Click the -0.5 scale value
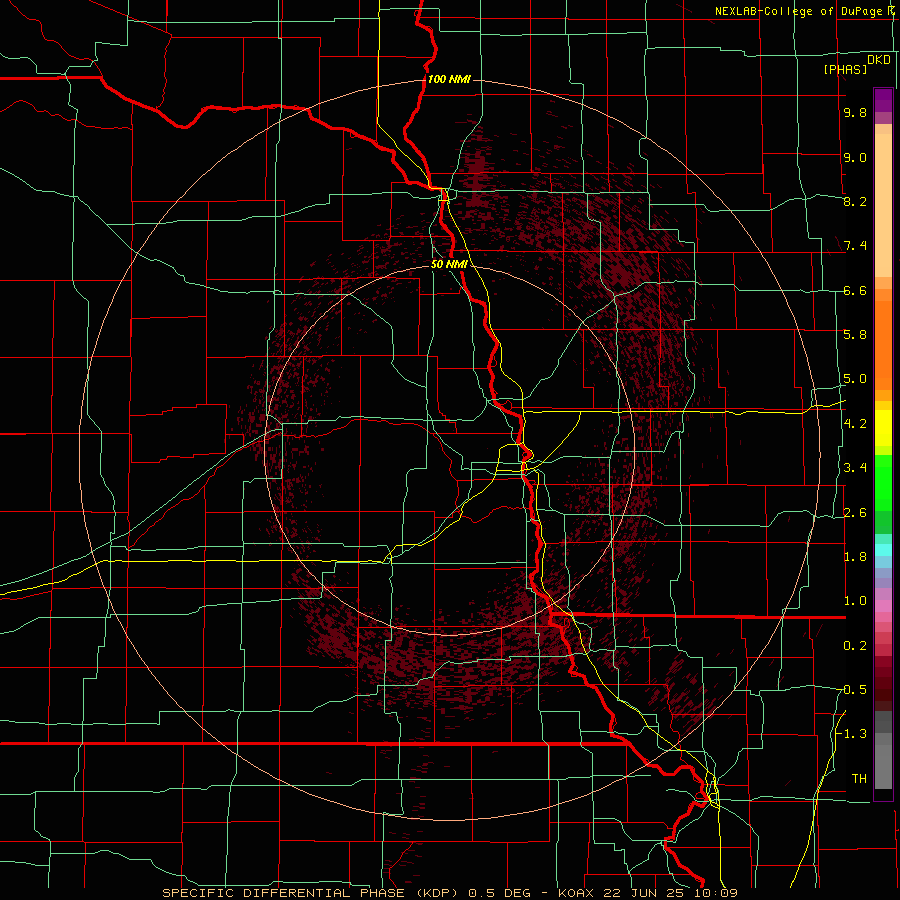Screen dimensions: 900x900 pyautogui.click(x=854, y=689)
